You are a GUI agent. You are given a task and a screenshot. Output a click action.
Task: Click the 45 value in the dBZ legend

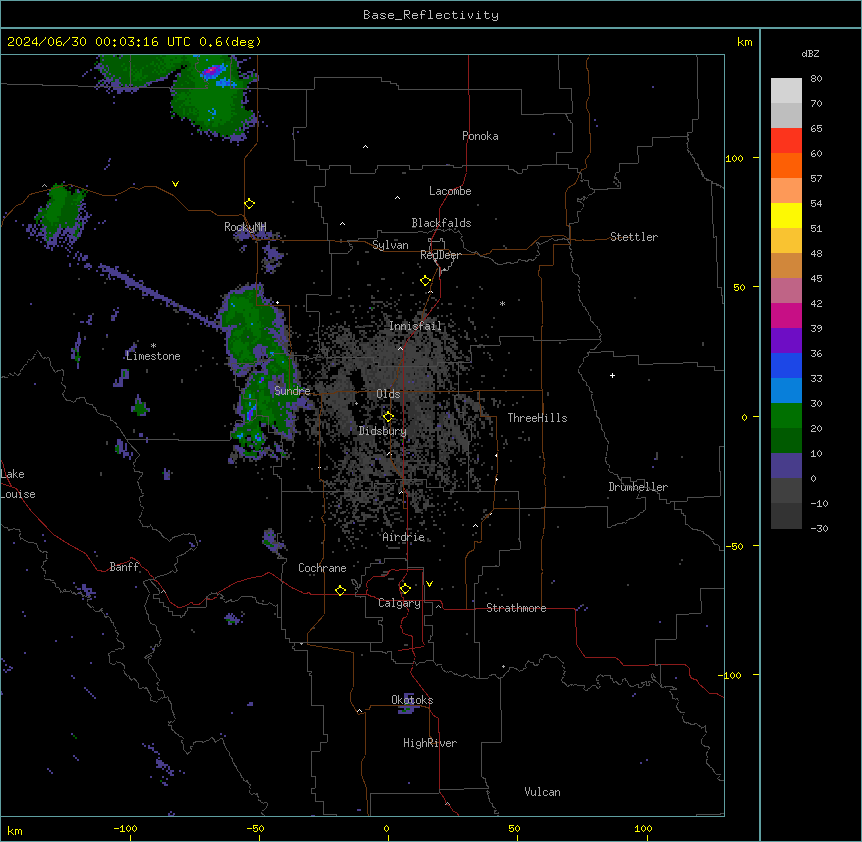click(x=816, y=279)
